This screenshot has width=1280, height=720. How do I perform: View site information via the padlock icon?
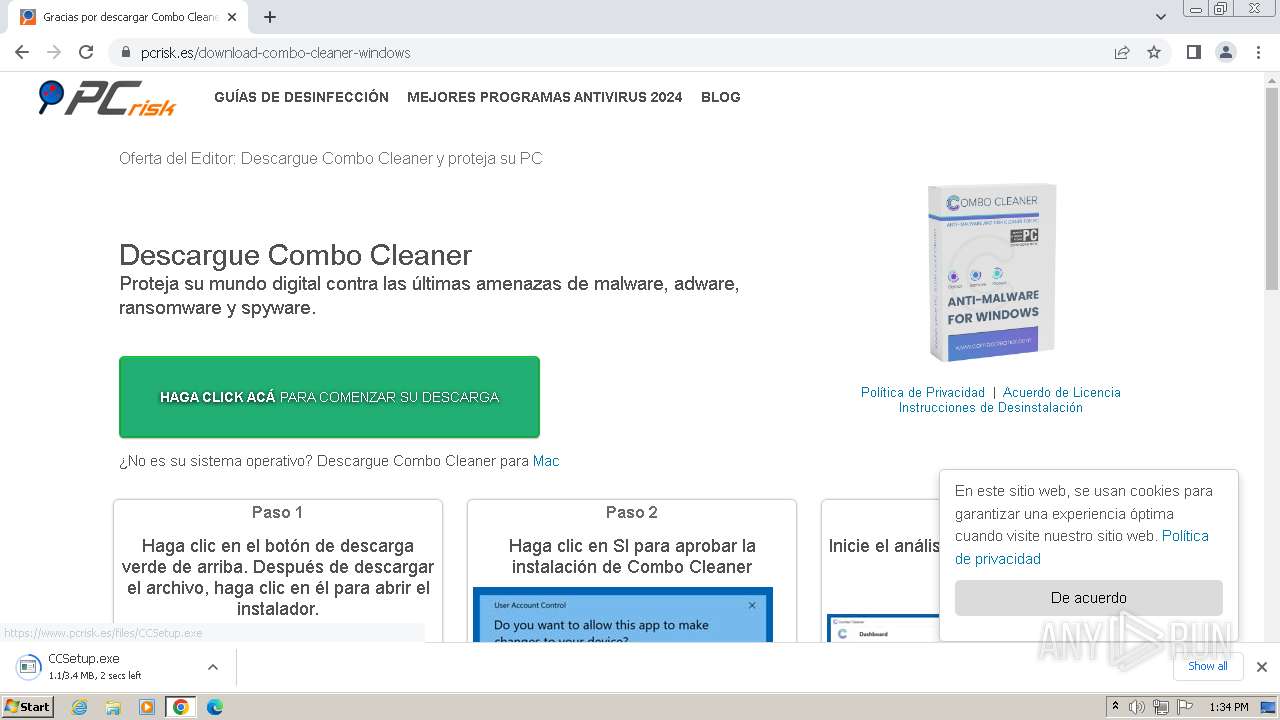[x=126, y=53]
